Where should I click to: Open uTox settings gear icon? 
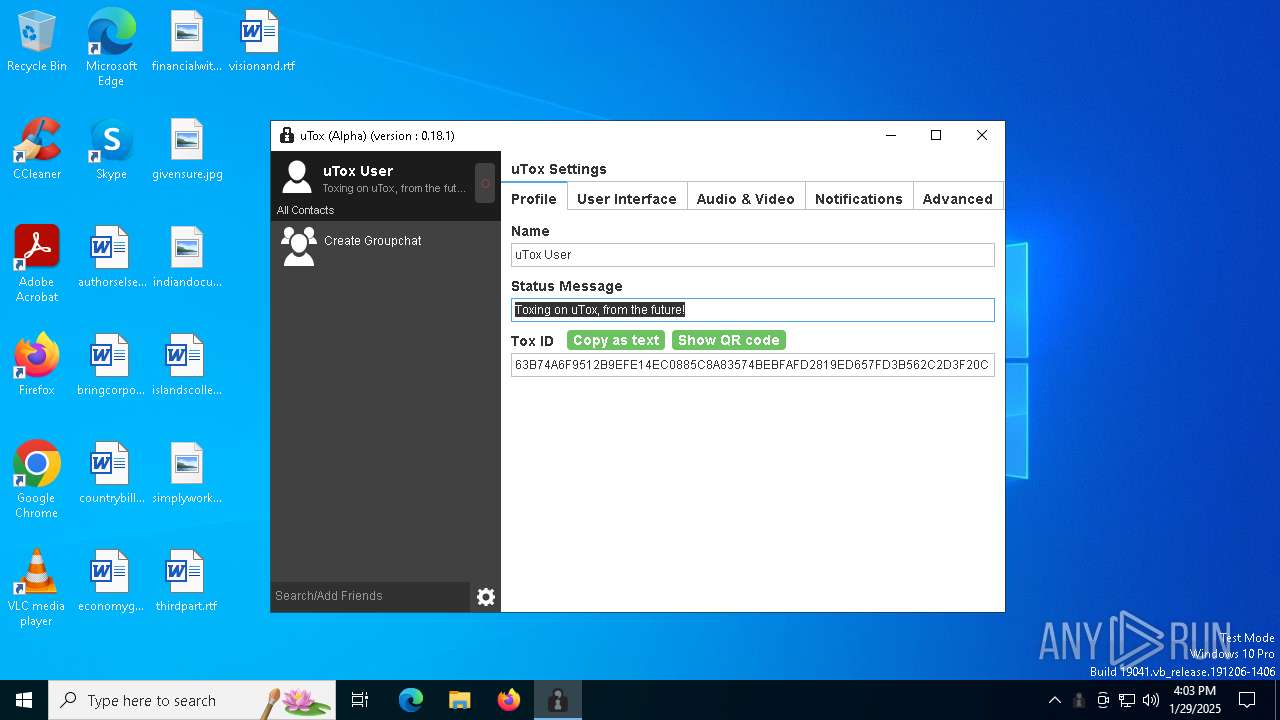(486, 597)
